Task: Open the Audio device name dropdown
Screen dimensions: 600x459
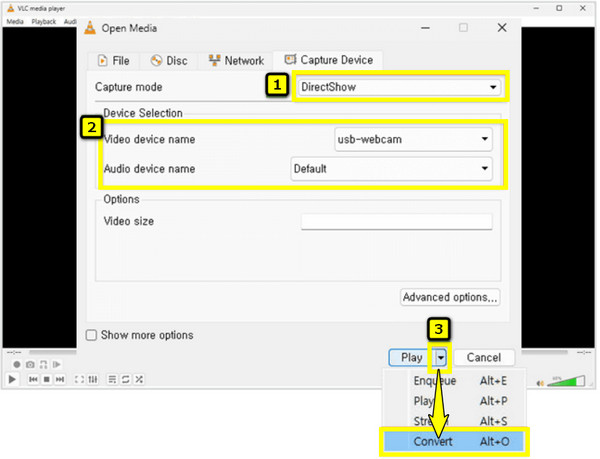Action: 391,169
